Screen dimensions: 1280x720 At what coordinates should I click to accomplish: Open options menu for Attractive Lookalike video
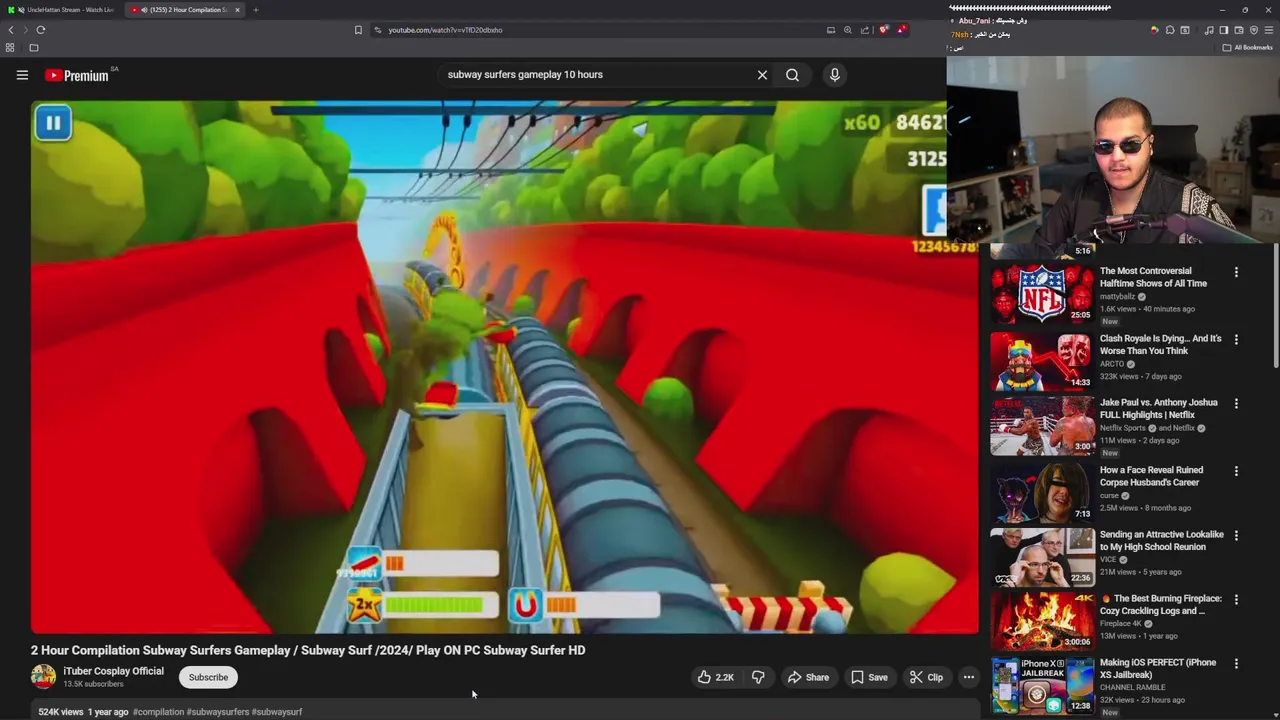(1236, 536)
